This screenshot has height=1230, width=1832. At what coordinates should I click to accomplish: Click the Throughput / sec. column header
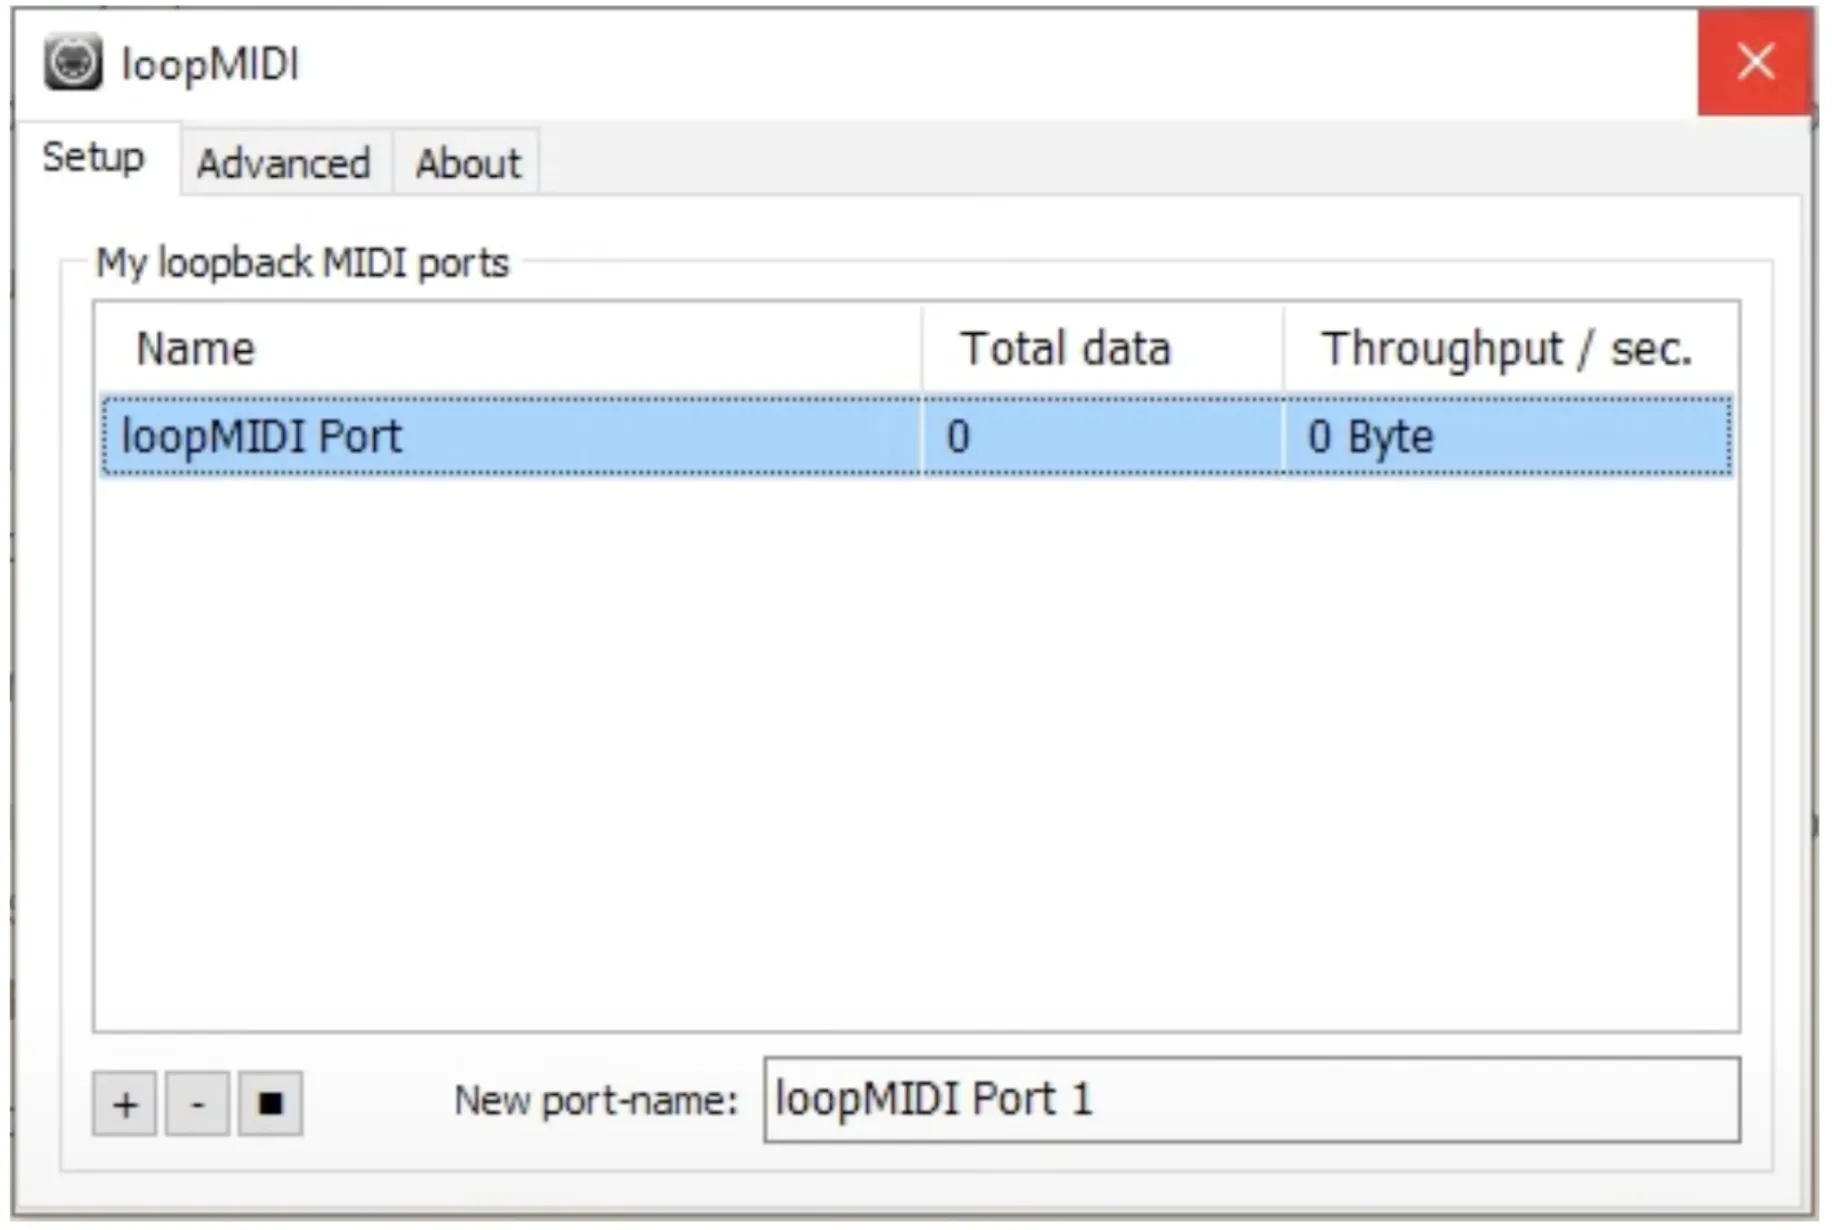[x=1510, y=348]
